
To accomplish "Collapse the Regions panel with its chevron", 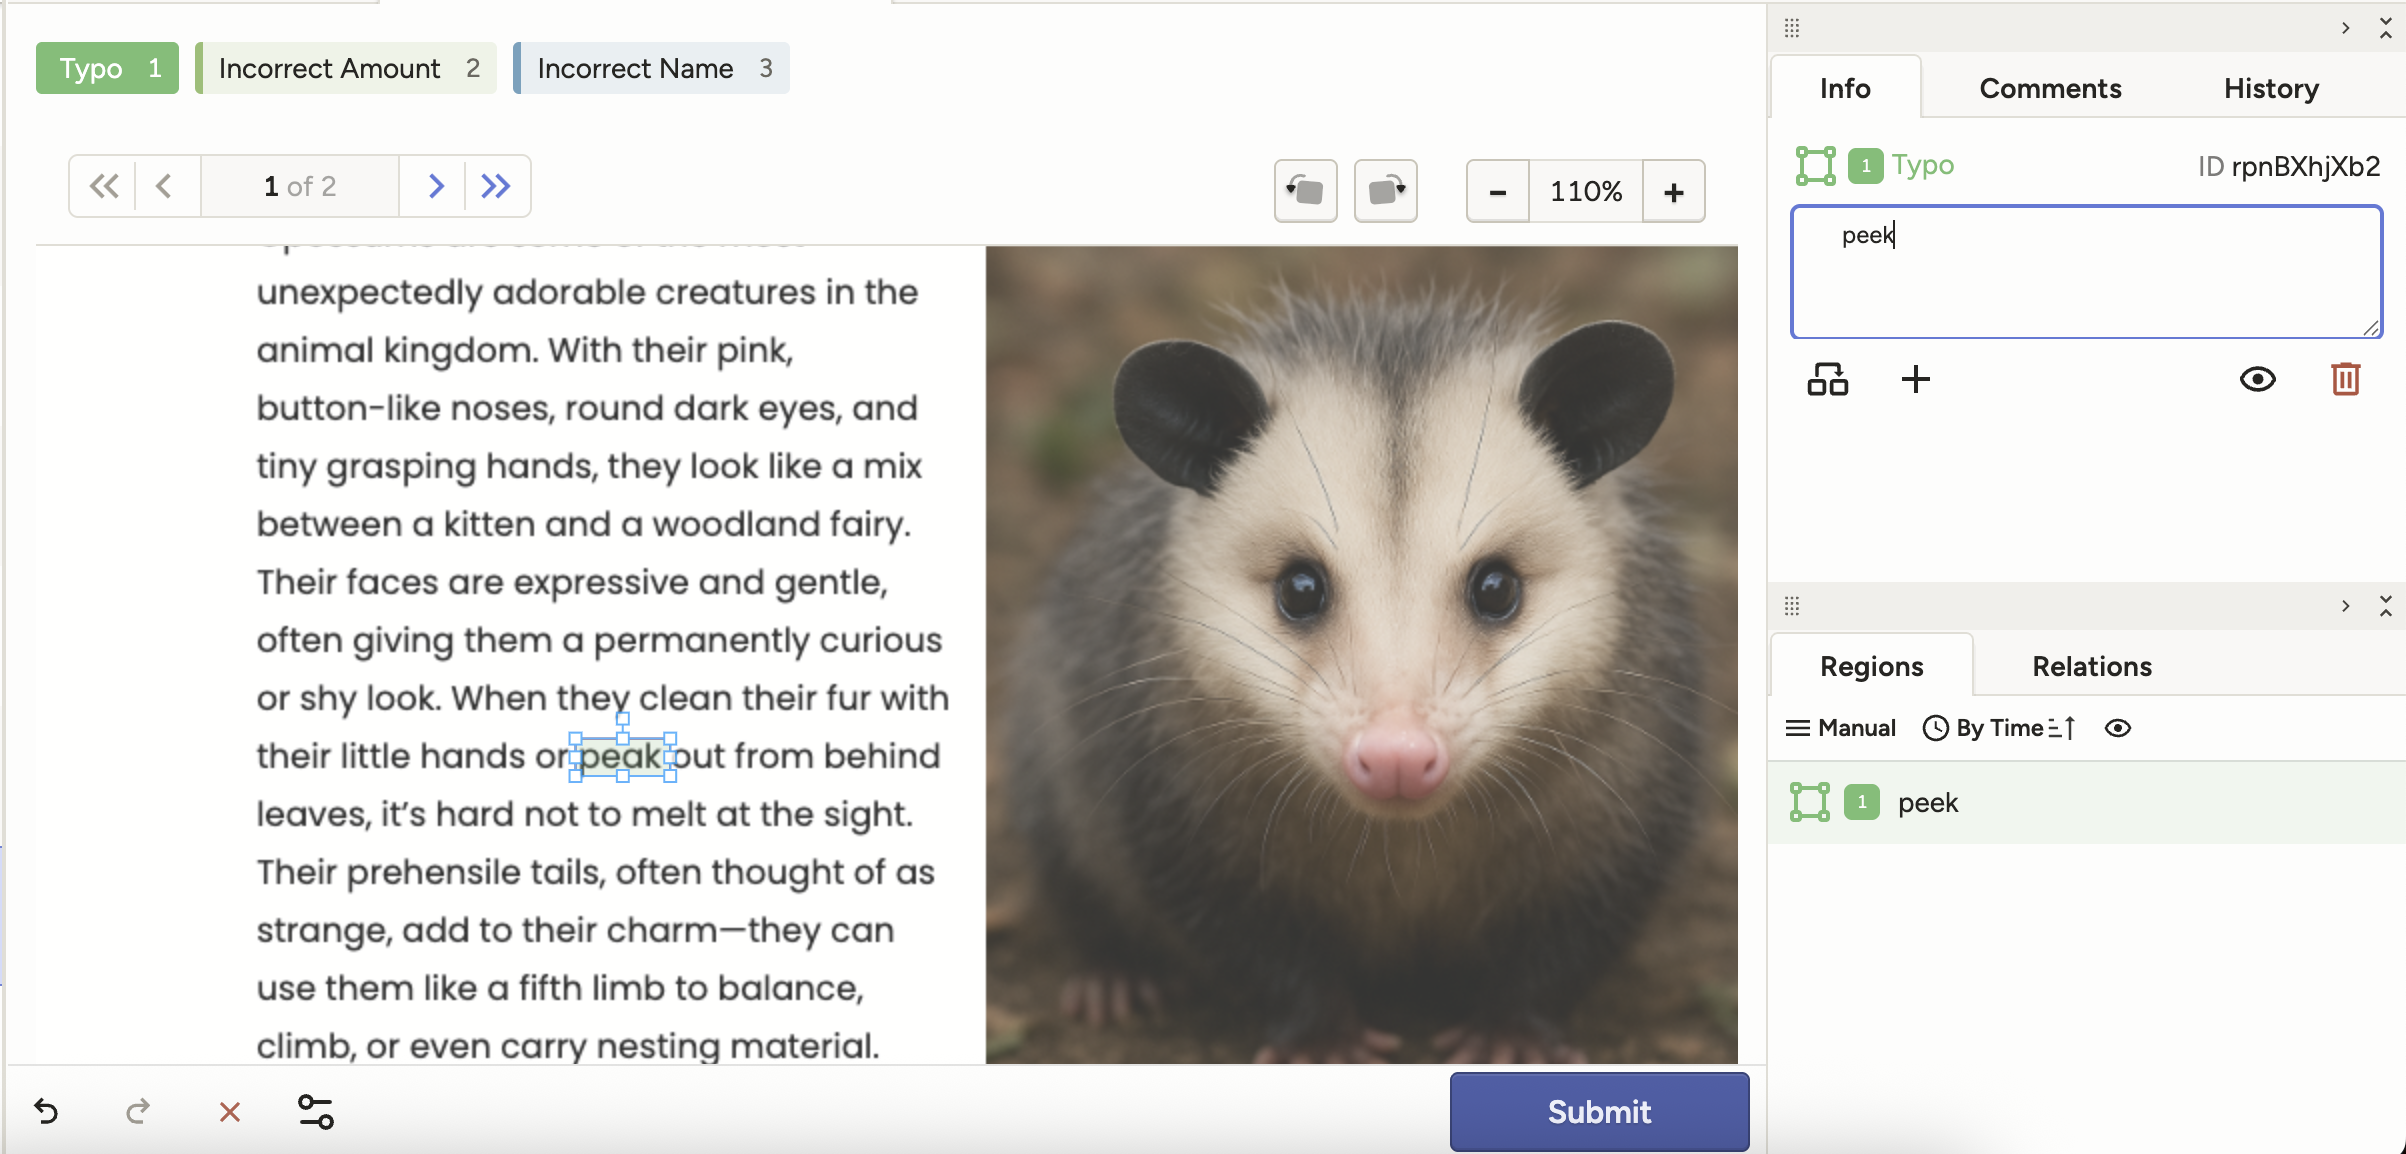I will coord(2387,606).
